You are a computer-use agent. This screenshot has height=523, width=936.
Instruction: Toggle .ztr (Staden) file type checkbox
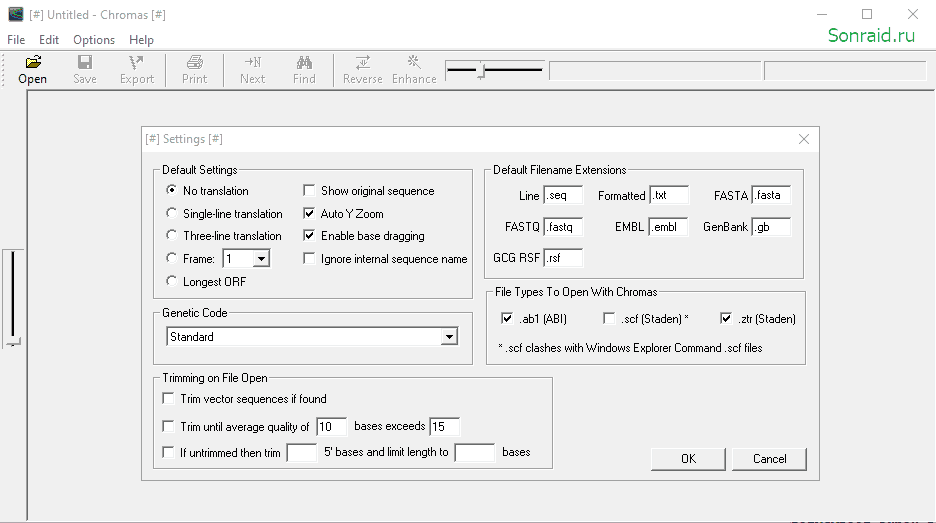coord(726,318)
